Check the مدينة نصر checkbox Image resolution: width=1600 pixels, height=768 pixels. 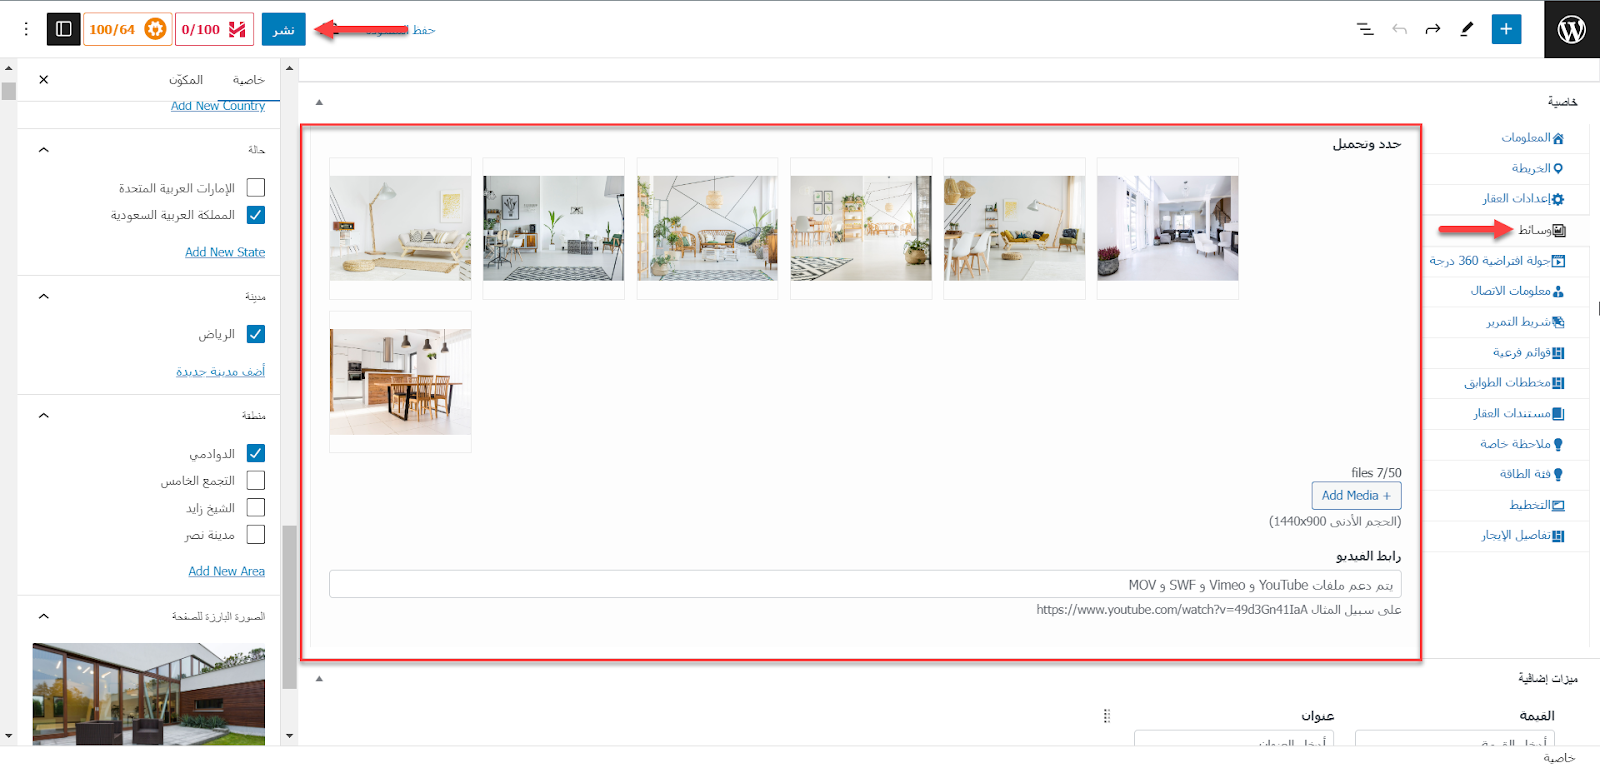256,534
